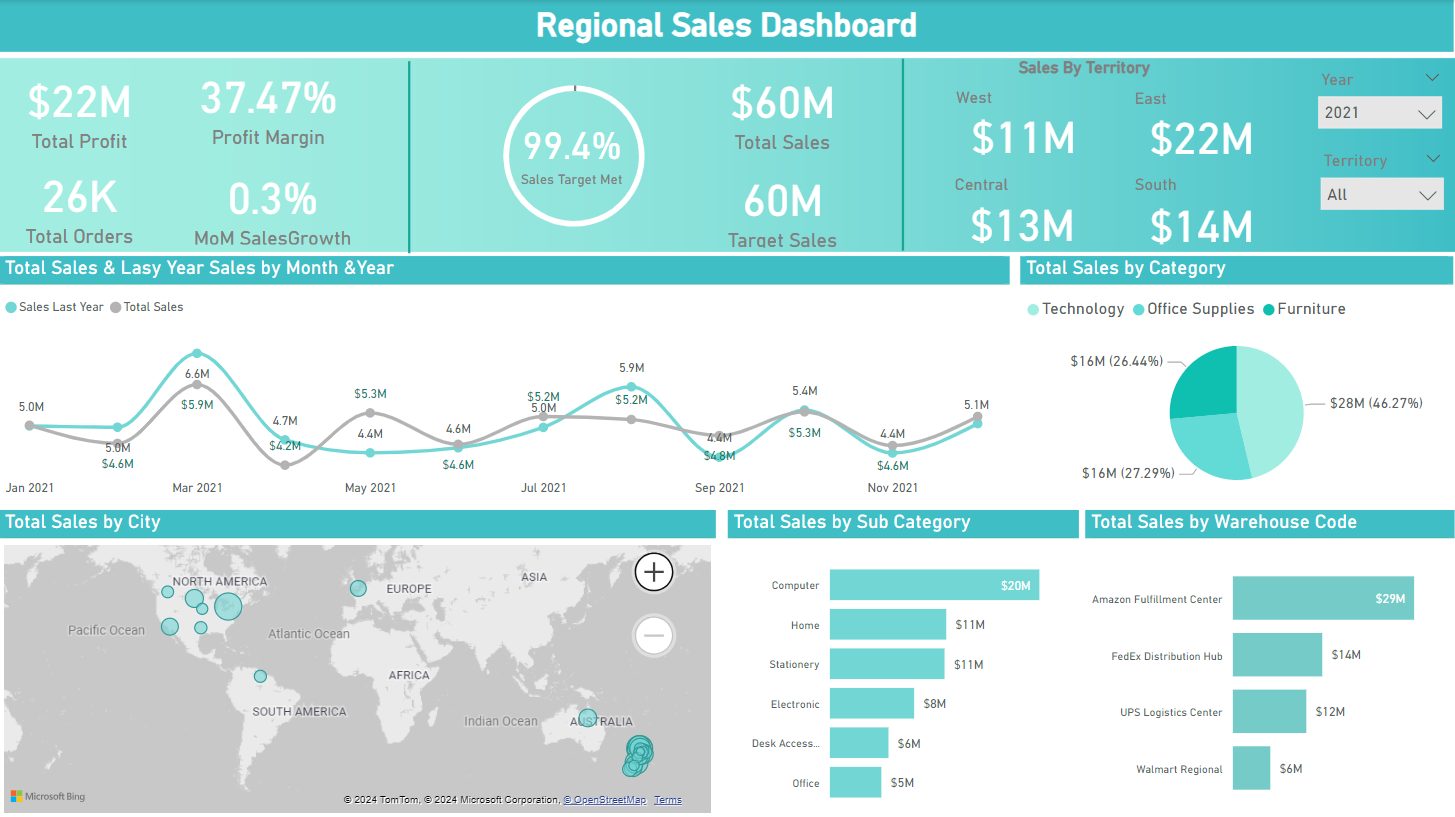Image resolution: width=1455 pixels, height=817 pixels.
Task: Select the UPS Logistics Center bar
Action: [x=1269, y=712]
